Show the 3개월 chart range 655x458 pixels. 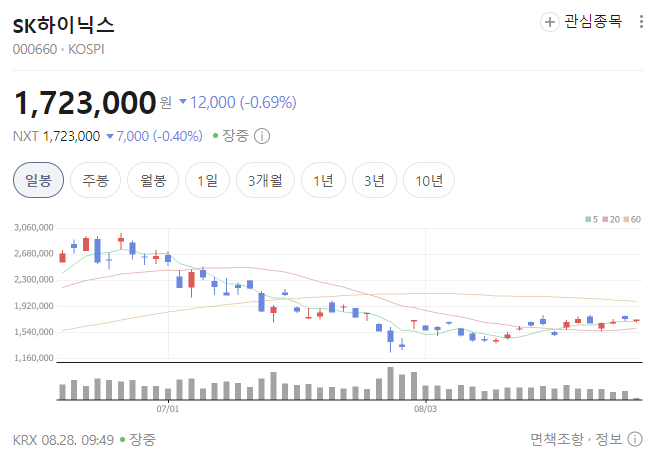pyautogui.click(x=265, y=180)
